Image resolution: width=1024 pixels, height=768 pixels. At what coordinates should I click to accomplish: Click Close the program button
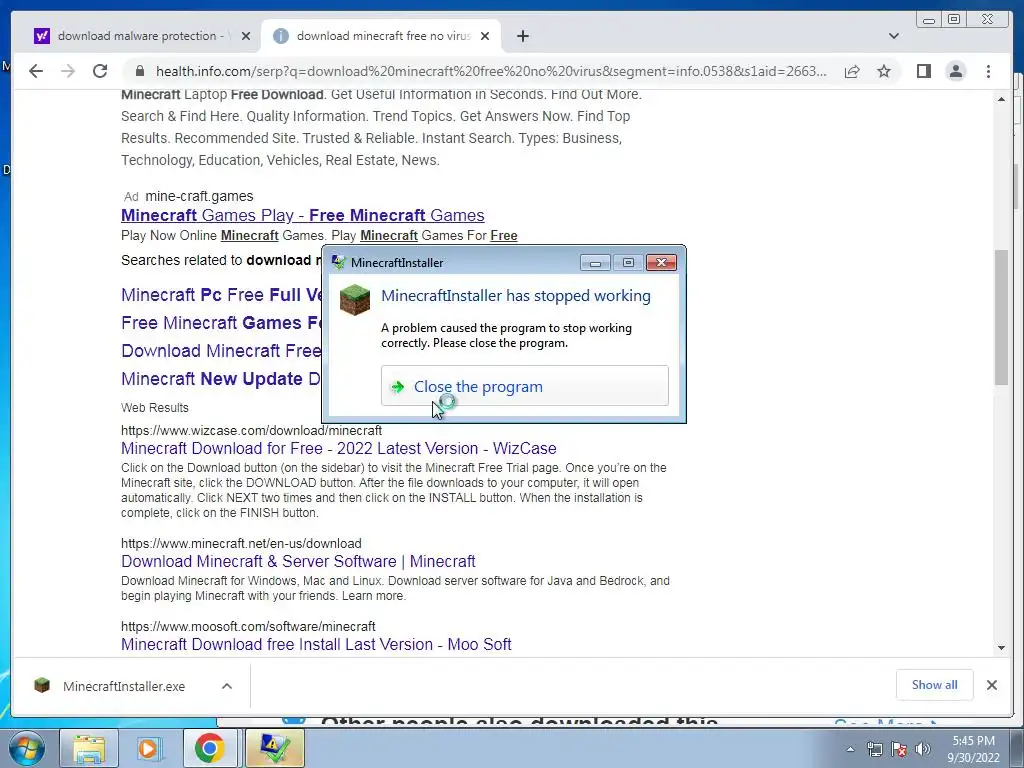(x=524, y=386)
